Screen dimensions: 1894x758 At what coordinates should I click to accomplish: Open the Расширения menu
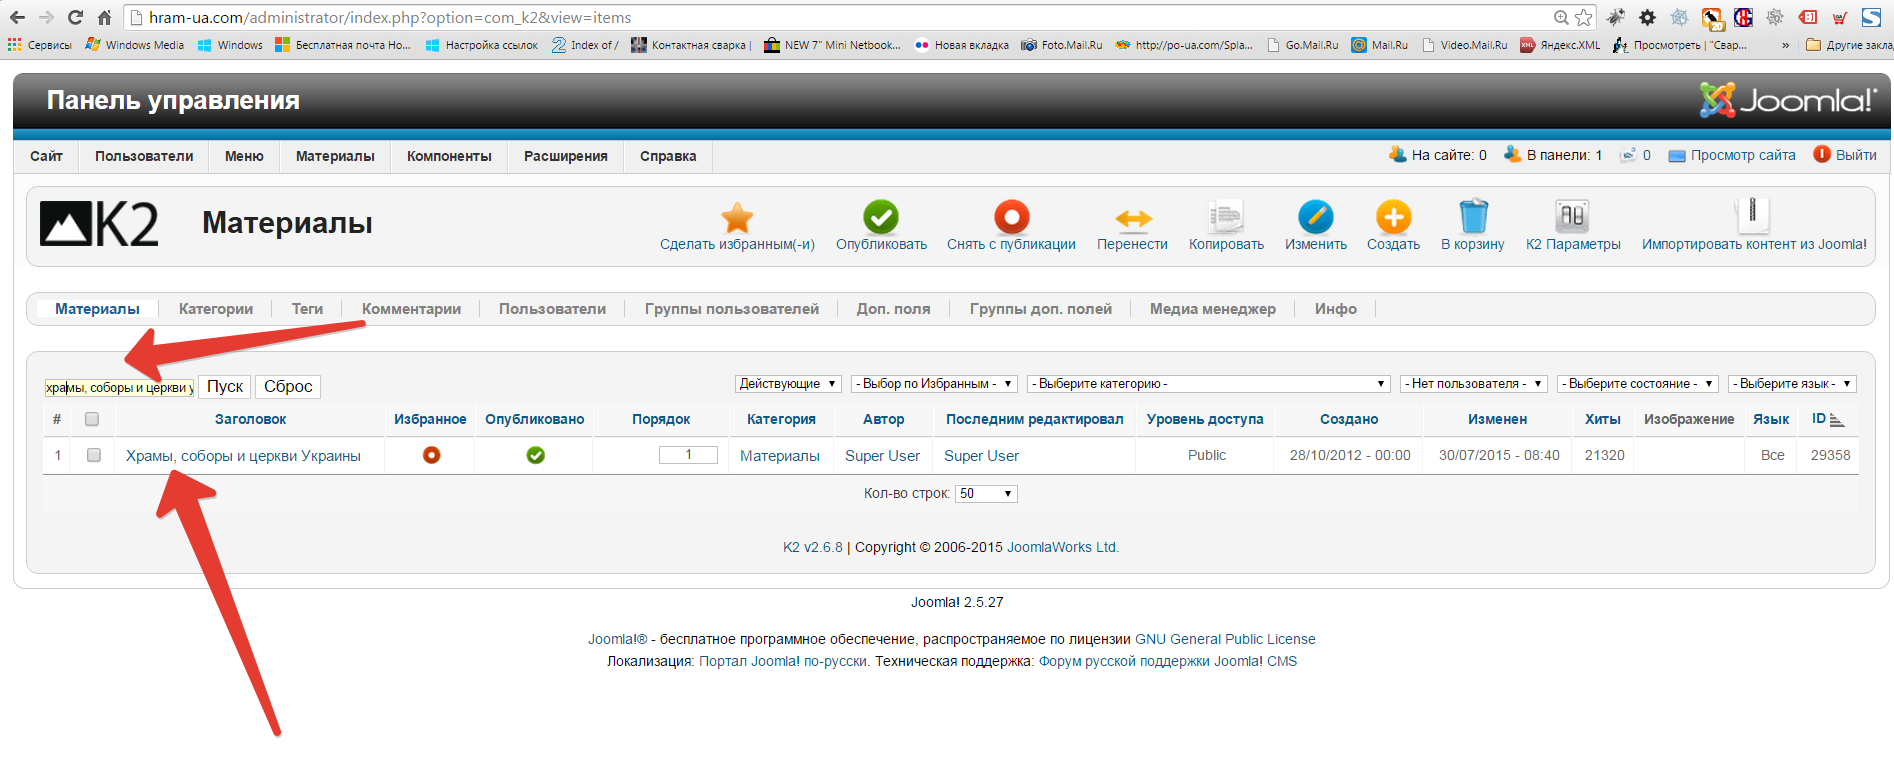(x=566, y=156)
